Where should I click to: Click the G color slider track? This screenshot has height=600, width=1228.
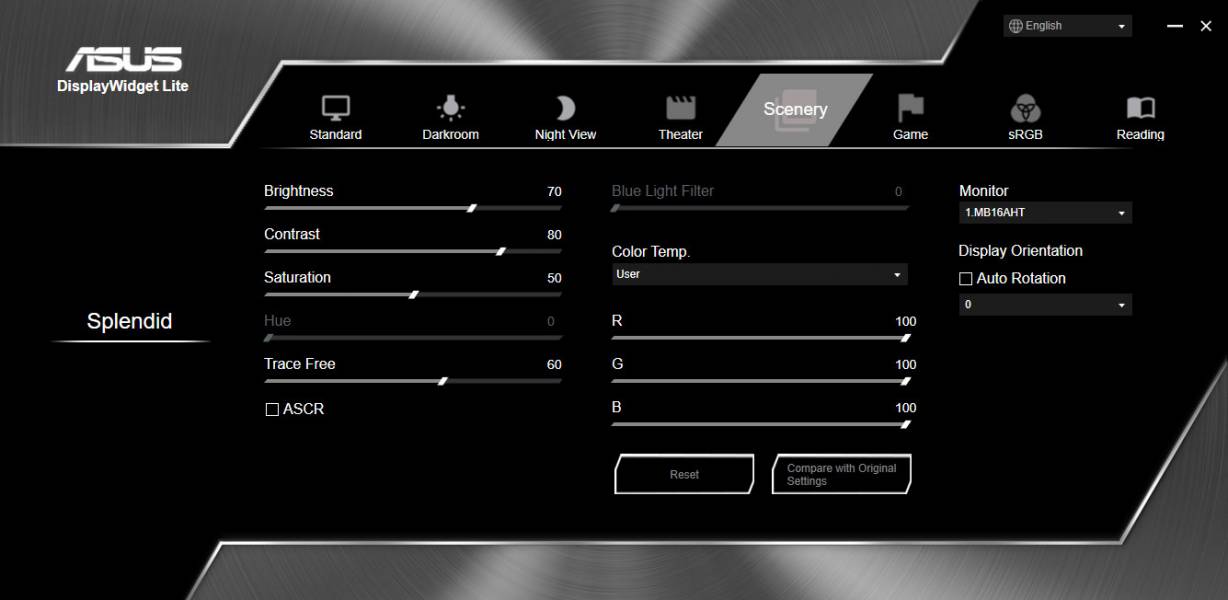pyautogui.click(x=761, y=381)
